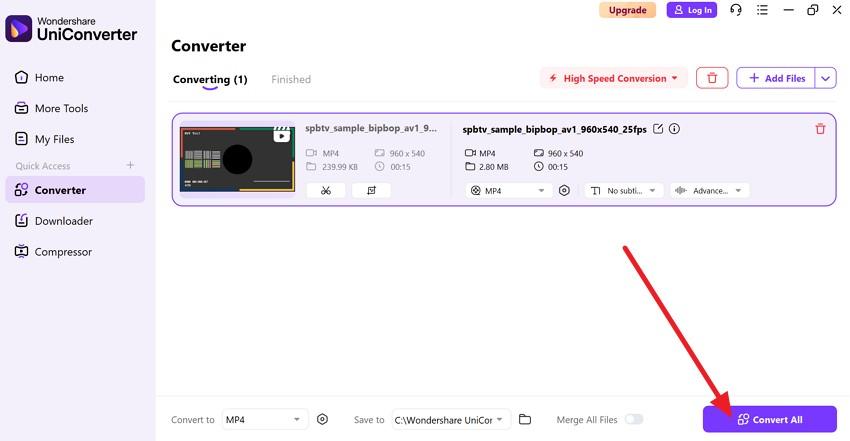Click output name spbtv_sample_bipbop_av1_960x540_25fps
The width and height of the screenshot is (850, 441).
pyautogui.click(x=554, y=129)
